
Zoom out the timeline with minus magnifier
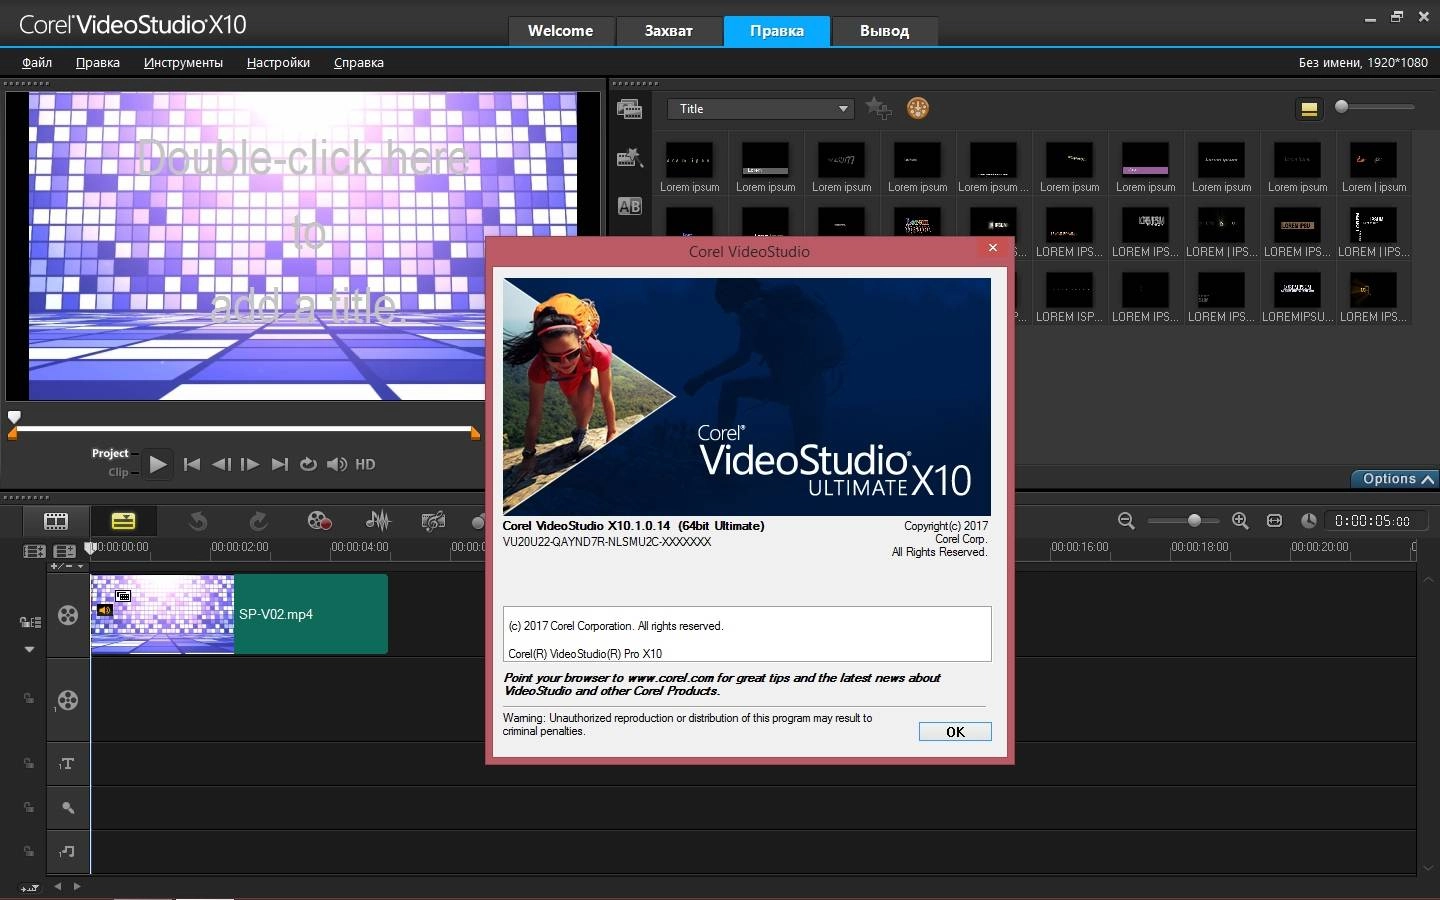tap(1126, 521)
